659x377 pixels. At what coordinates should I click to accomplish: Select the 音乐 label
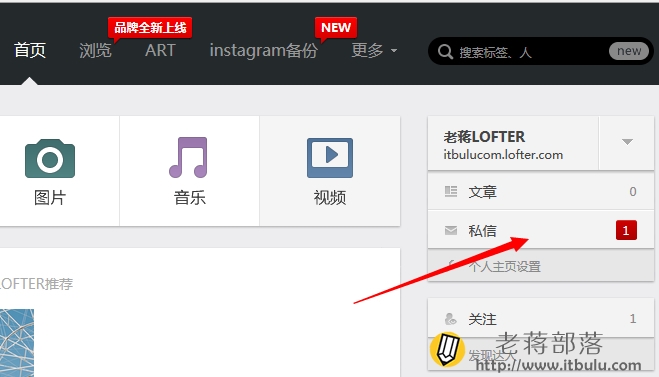click(x=190, y=198)
